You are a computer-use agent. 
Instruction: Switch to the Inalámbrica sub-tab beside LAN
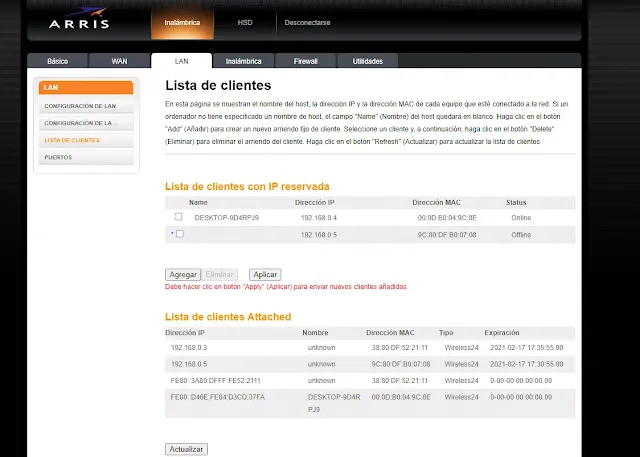point(244,61)
